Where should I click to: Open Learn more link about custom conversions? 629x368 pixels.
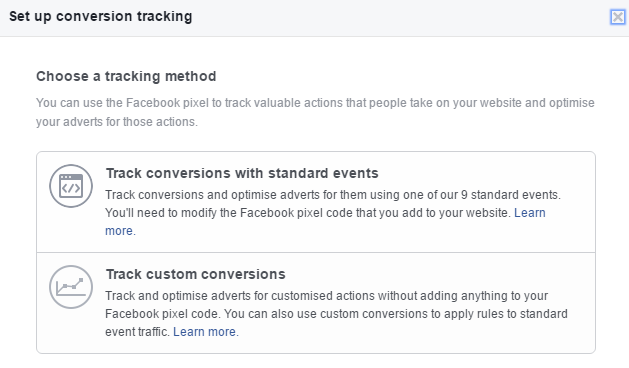(x=206, y=332)
